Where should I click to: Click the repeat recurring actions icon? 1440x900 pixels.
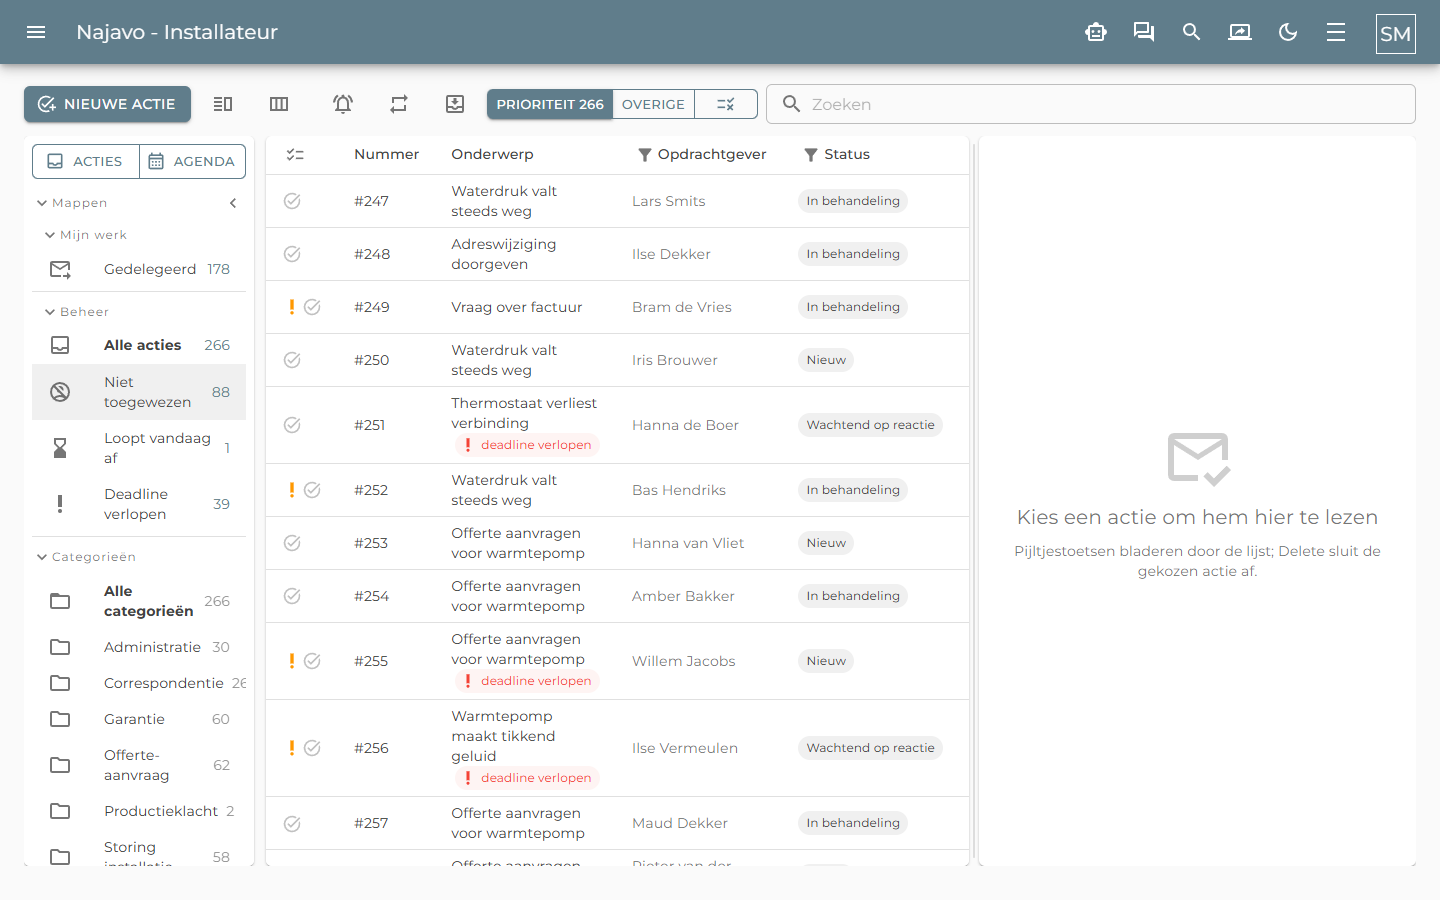399,104
